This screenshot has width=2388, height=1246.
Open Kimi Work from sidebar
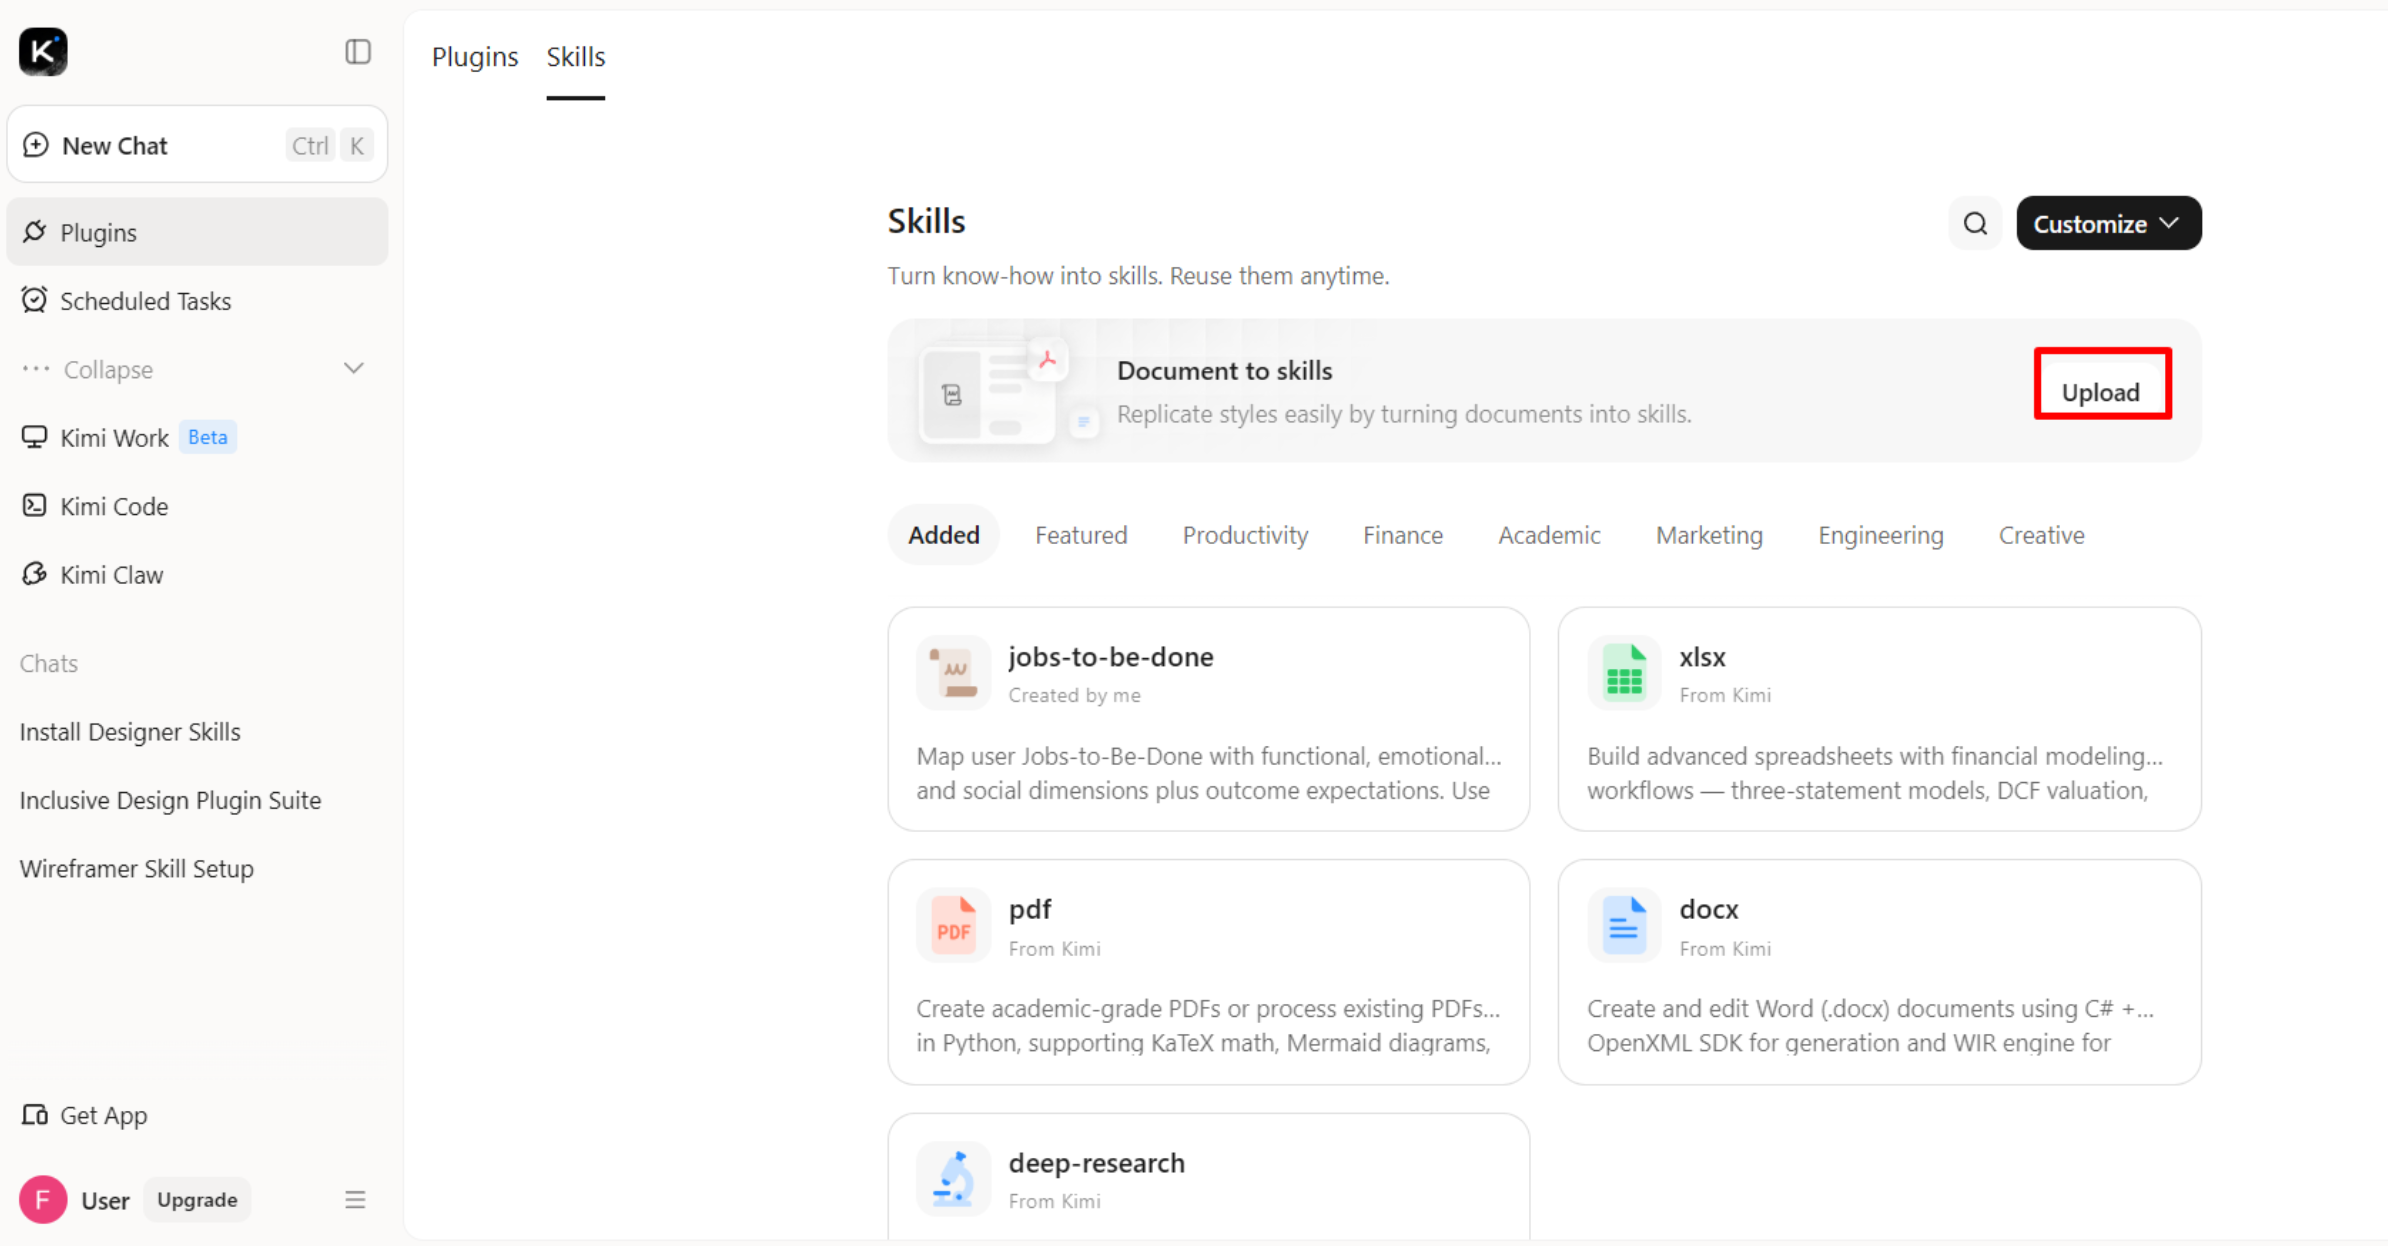click(x=197, y=437)
